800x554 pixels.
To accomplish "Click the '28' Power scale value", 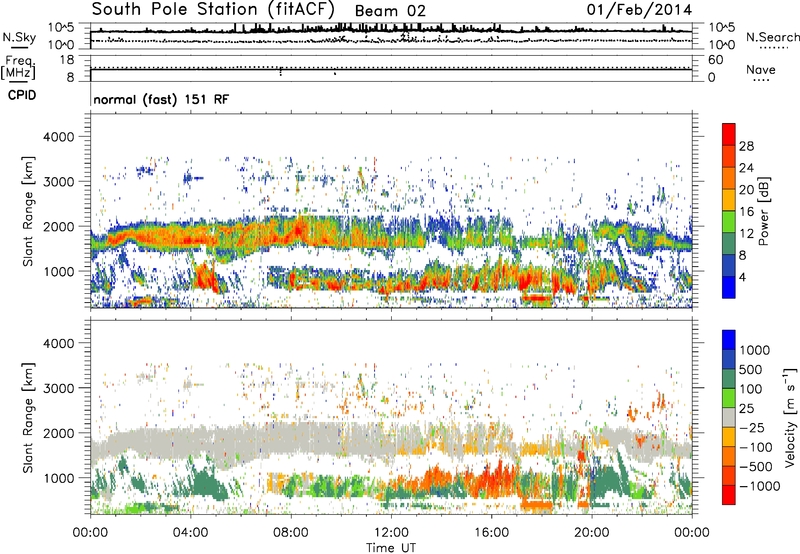I will pos(746,146).
